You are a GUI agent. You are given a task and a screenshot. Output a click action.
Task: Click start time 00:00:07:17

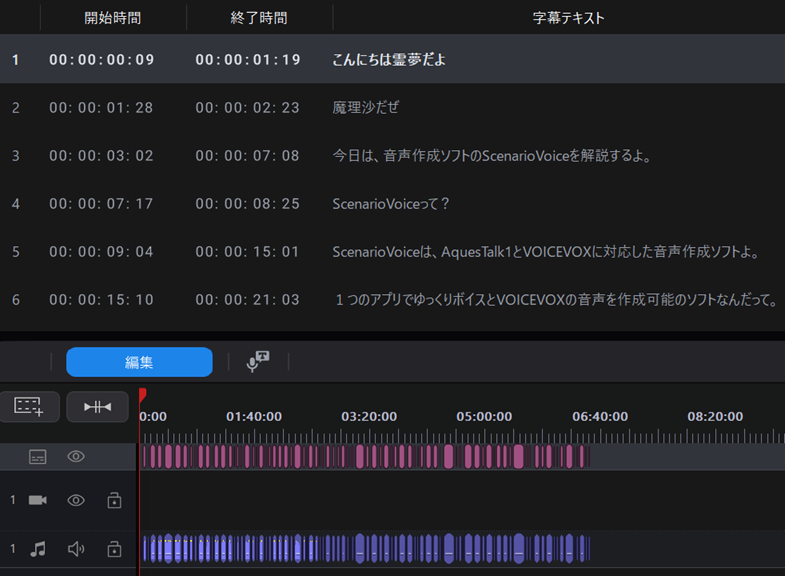coord(101,204)
